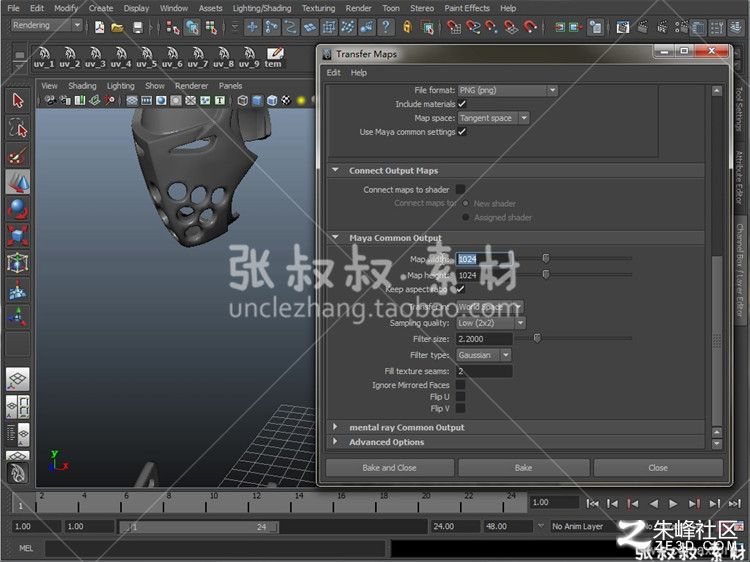Open the File format PNG dropdown

point(507,90)
